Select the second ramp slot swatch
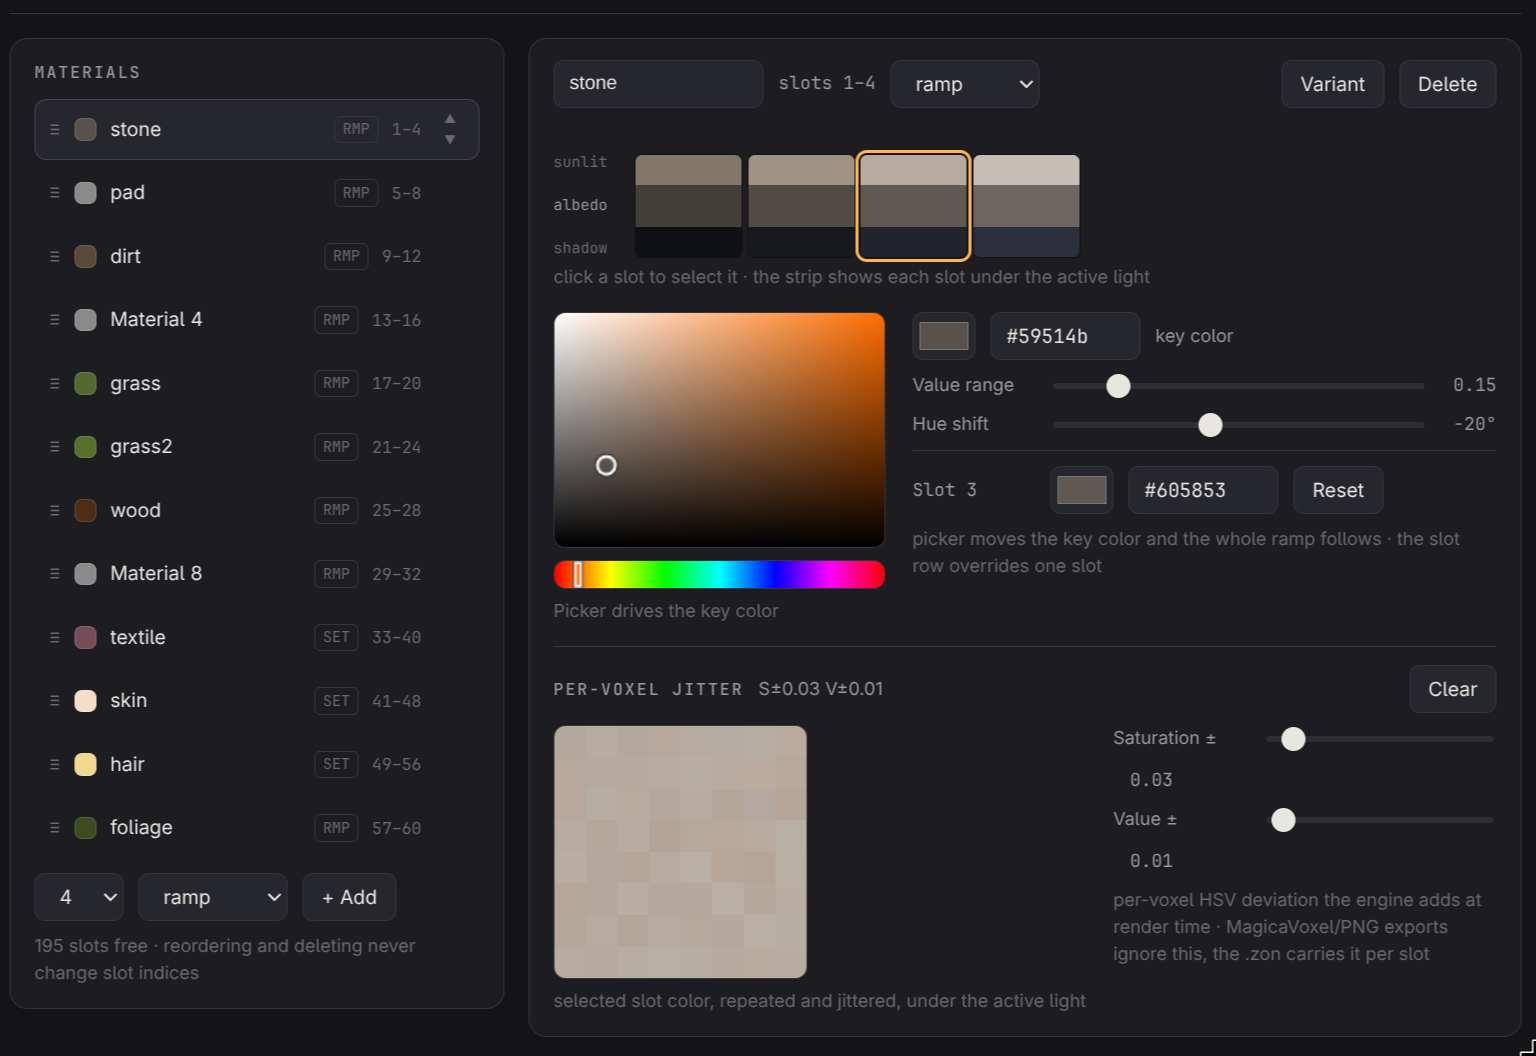This screenshot has width=1536, height=1056. (x=801, y=206)
